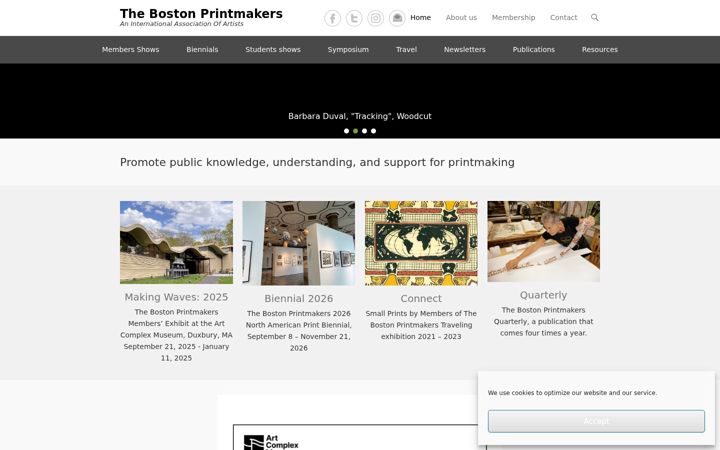Click the International Association Of Artists subtitle

click(182, 24)
